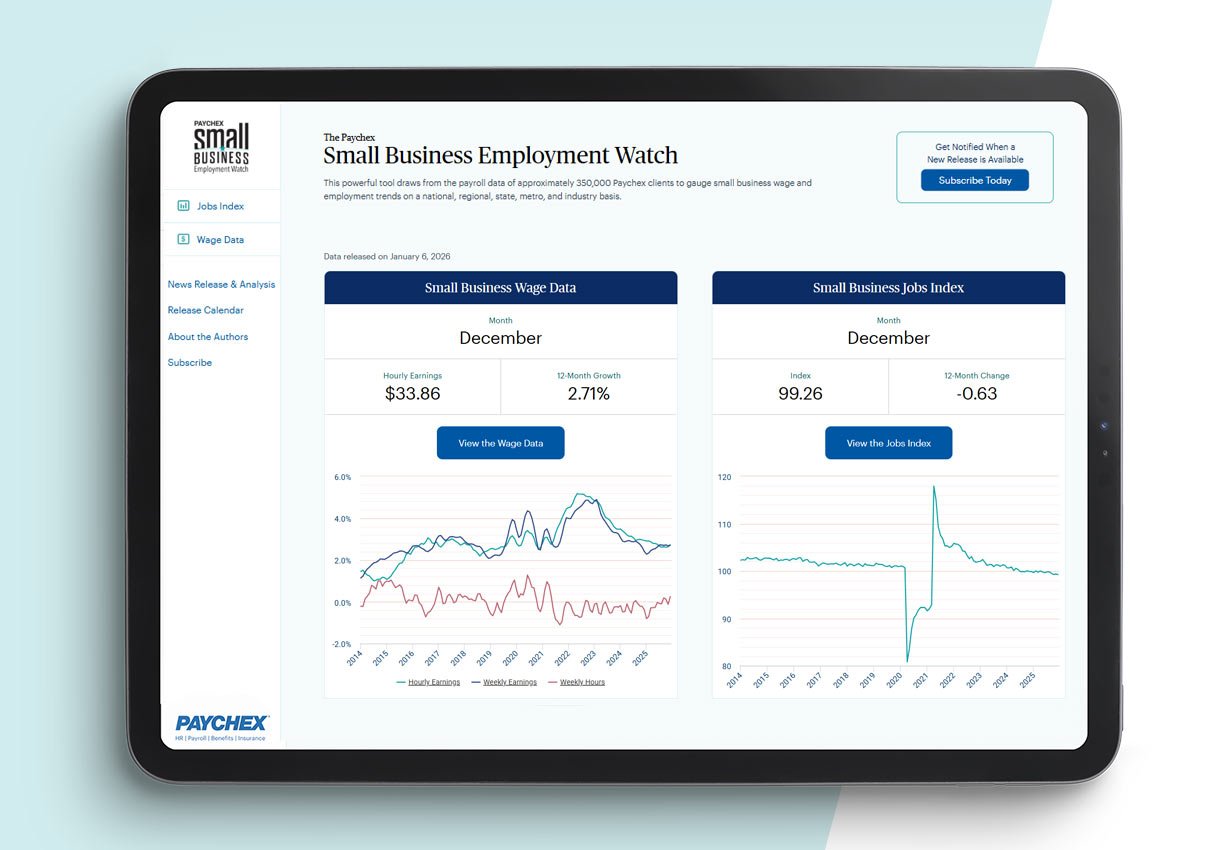The height and width of the screenshot is (850, 1210).
Task: Open News Release & Analysis
Action: click(x=222, y=283)
